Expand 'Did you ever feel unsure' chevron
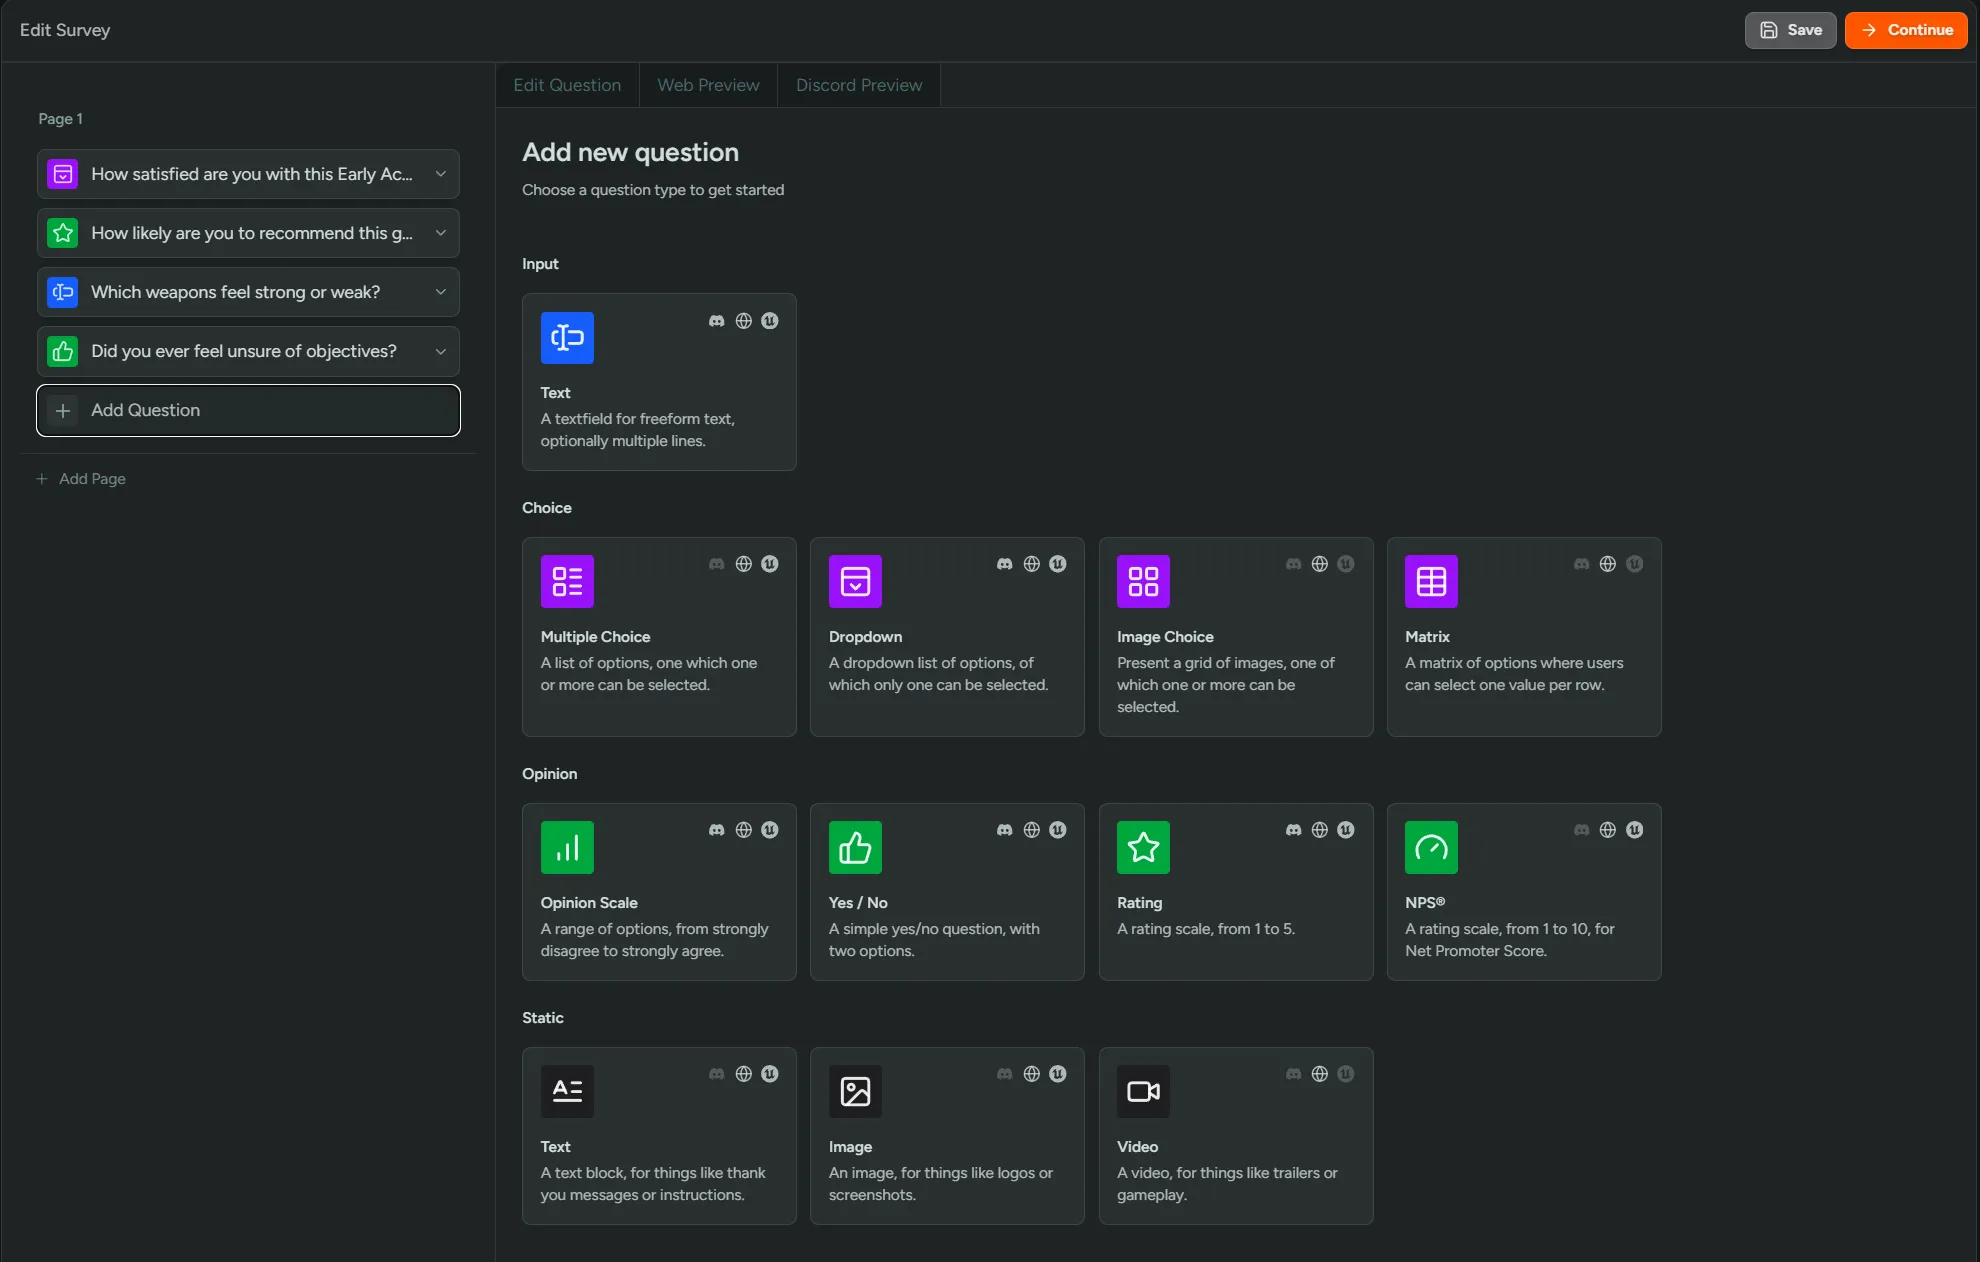 tap(440, 351)
